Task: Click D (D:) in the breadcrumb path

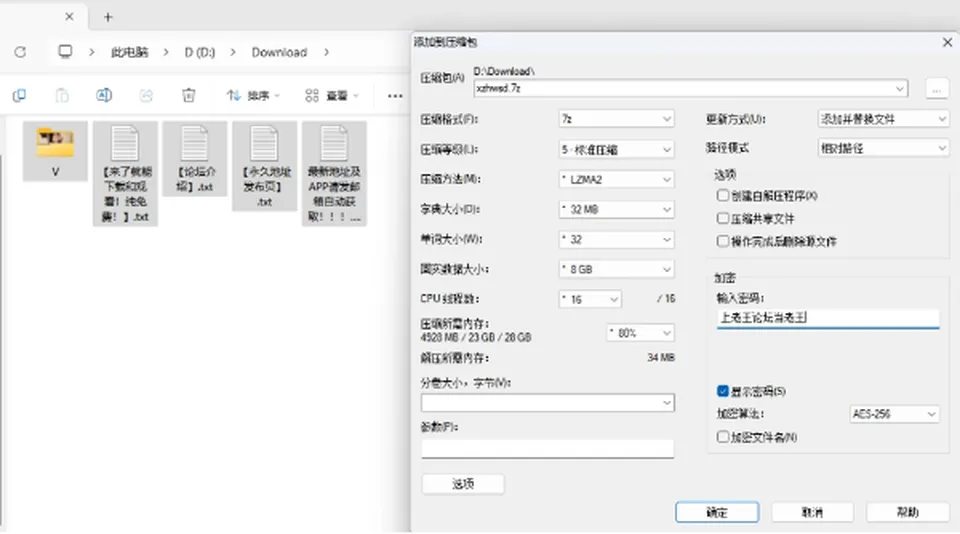Action: (200, 52)
